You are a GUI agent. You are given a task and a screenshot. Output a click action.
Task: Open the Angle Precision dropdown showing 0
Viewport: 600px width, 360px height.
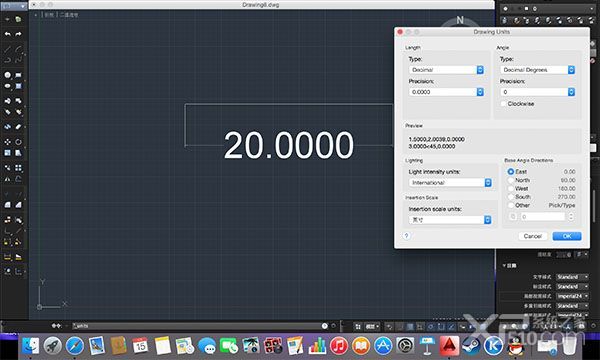click(x=538, y=92)
